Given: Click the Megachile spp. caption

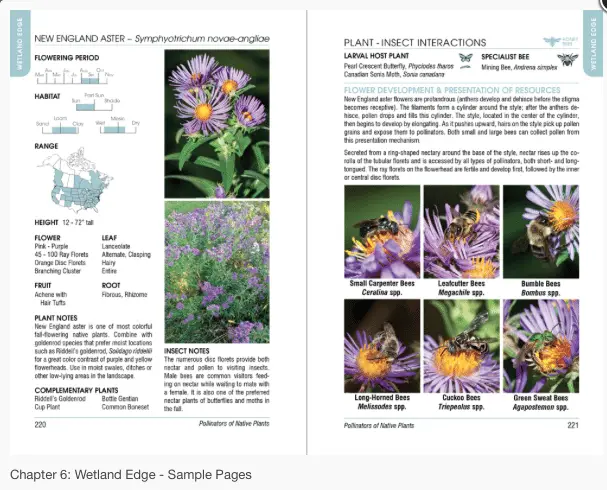Looking at the screenshot, I should pyautogui.click(x=461, y=293).
